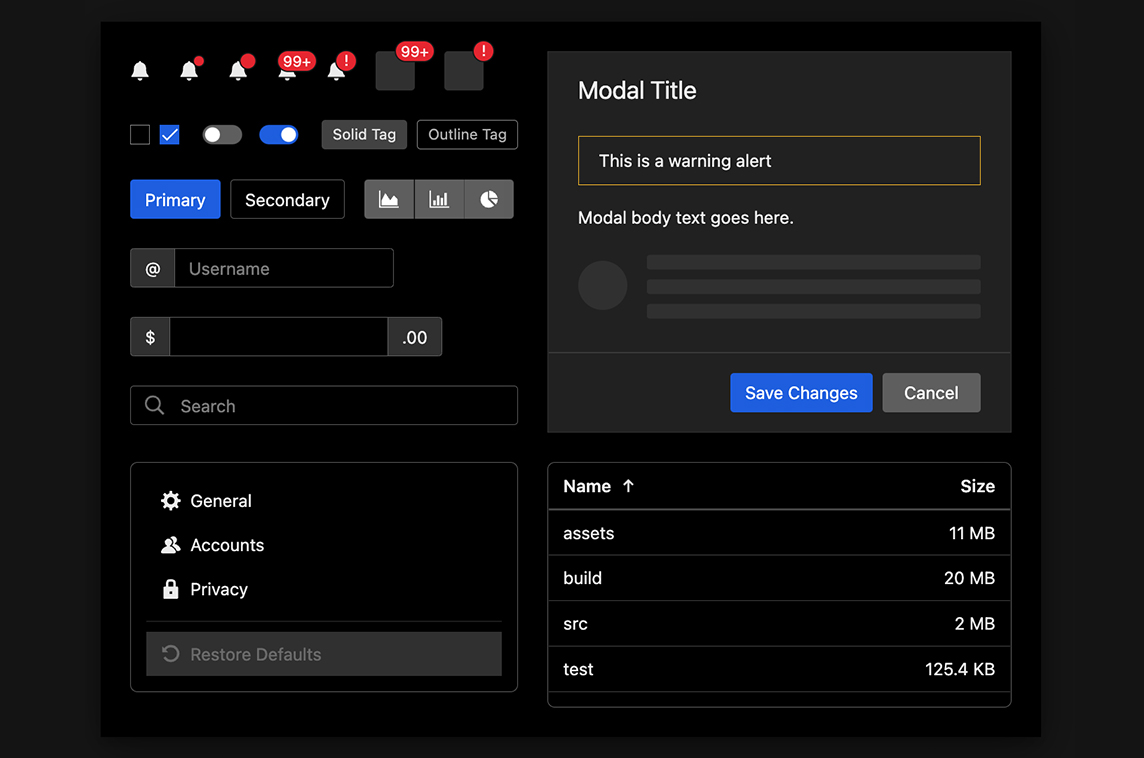
Task: Click the gray square with 99+ badge
Action: pyautogui.click(x=395, y=71)
